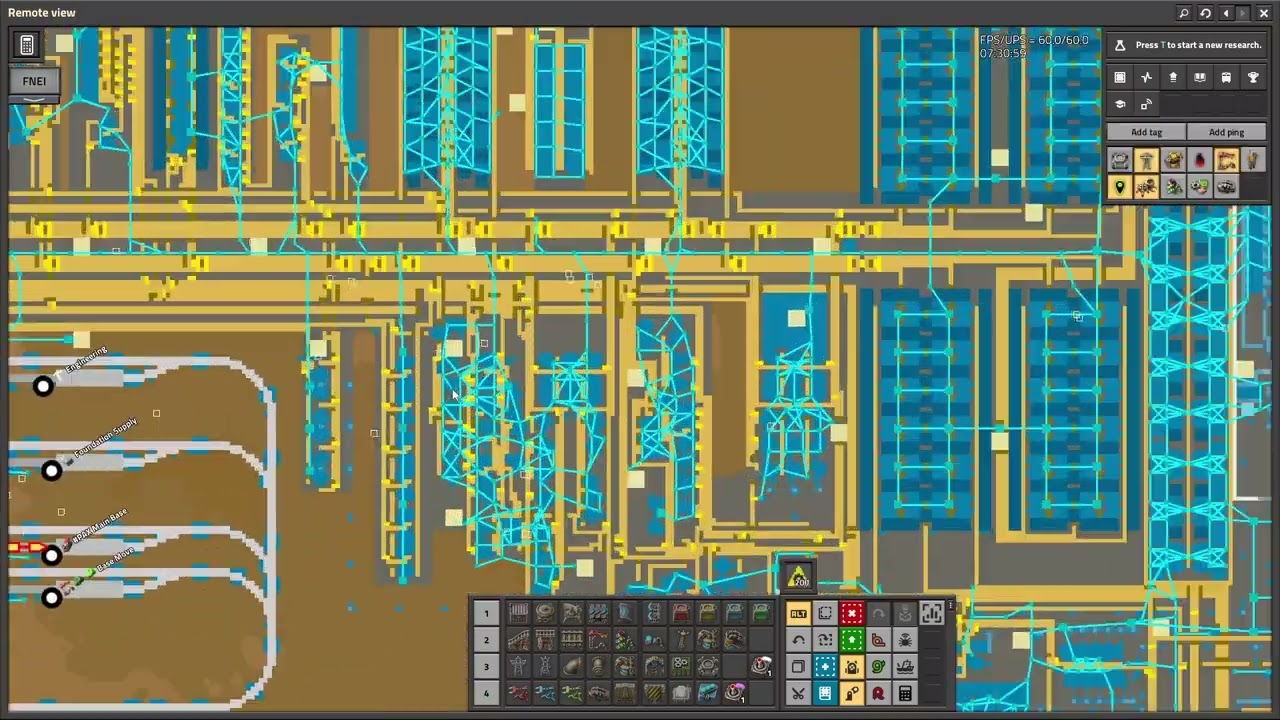The width and height of the screenshot is (1280, 720).
Task: Click the reset view circular arrow icon
Action: (x=1205, y=13)
